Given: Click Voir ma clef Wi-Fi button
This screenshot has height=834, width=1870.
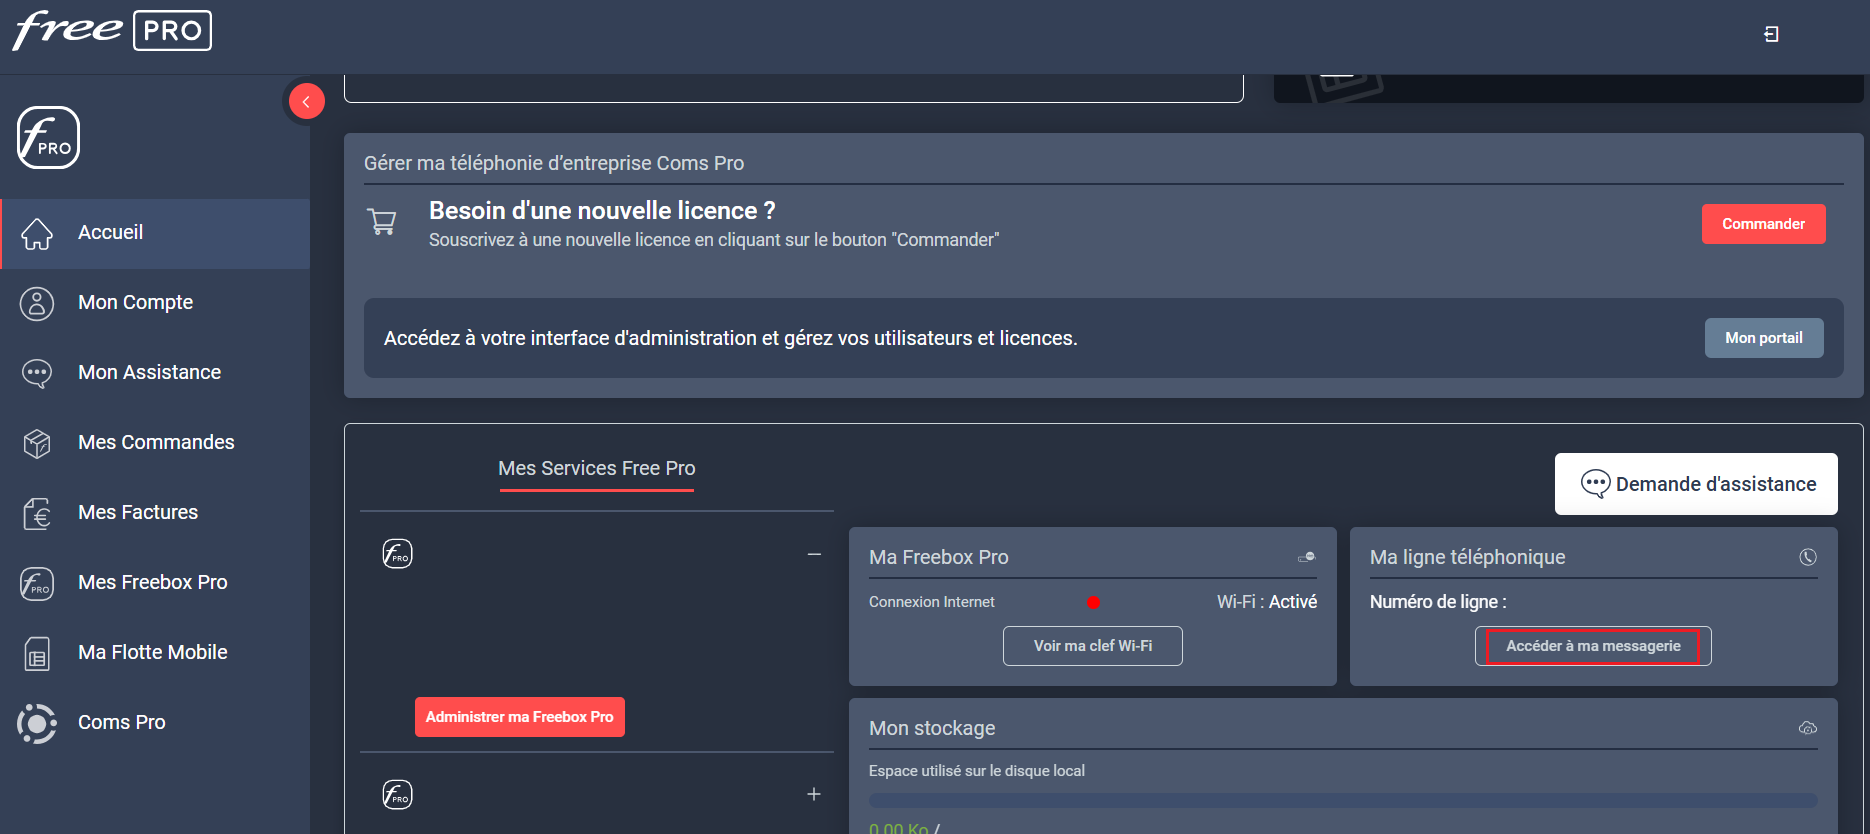Looking at the screenshot, I should pos(1093,646).
